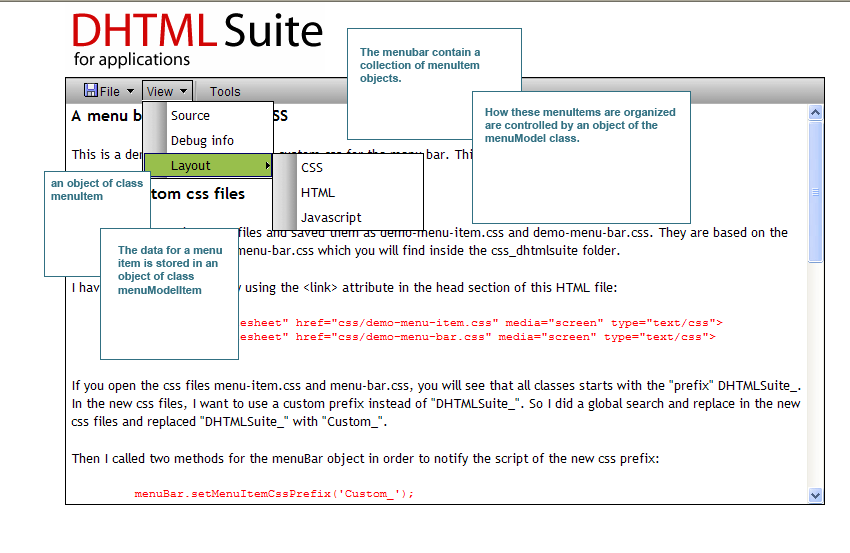Click the heading ending 'tom css files'
This screenshot has height=553, width=850.
tap(198, 194)
